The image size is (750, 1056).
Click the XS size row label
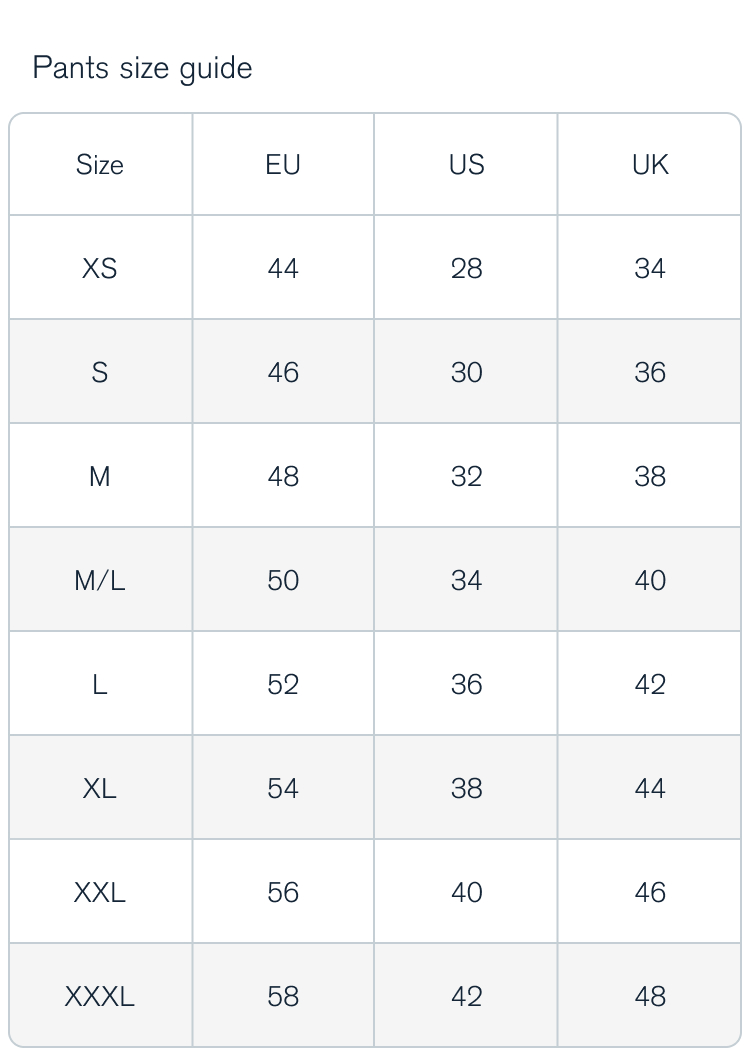click(x=100, y=268)
